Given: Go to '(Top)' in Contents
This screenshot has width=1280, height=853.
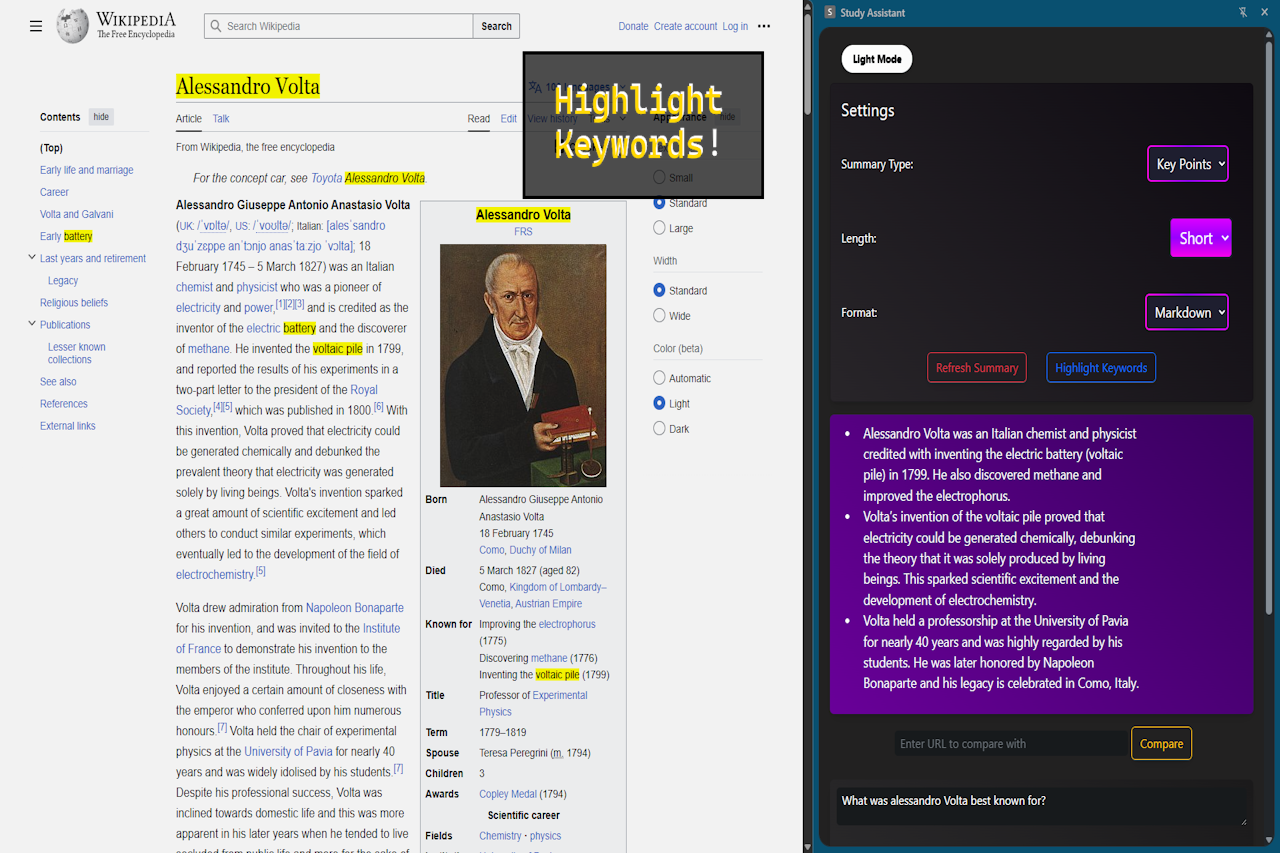Looking at the screenshot, I should [x=51, y=148].
